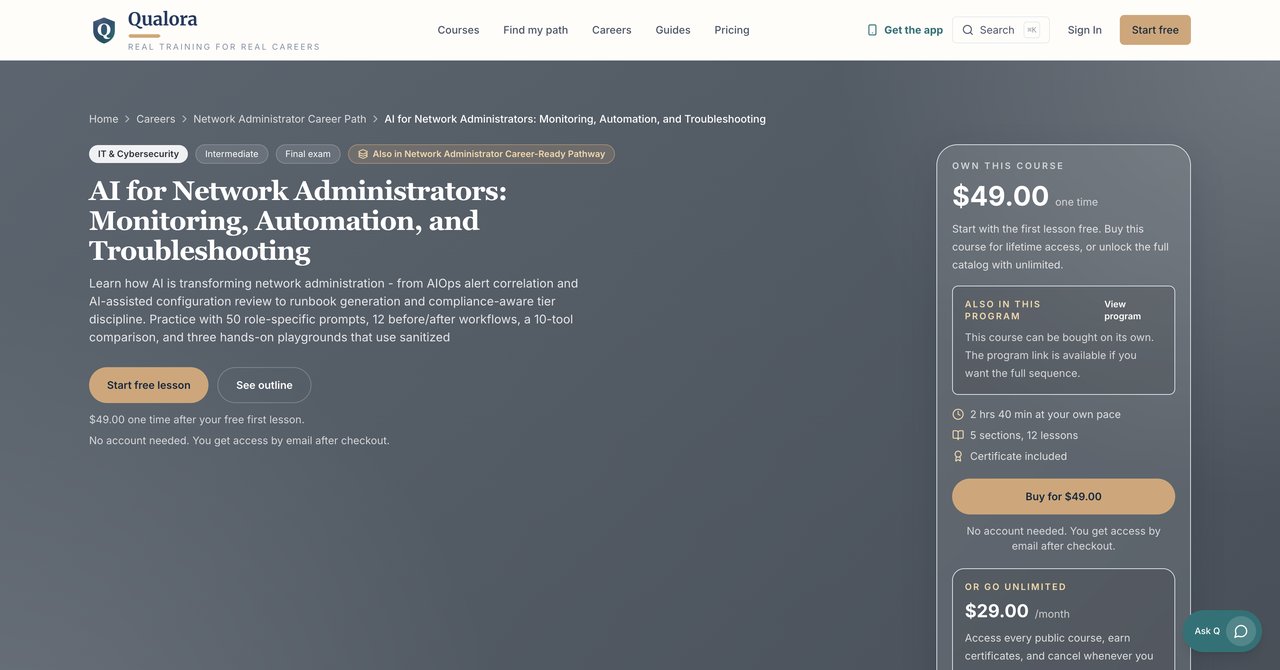This screenshot has width=1280, height=670.
Task: Click the Certificate included text
Action: (1018, 456)
